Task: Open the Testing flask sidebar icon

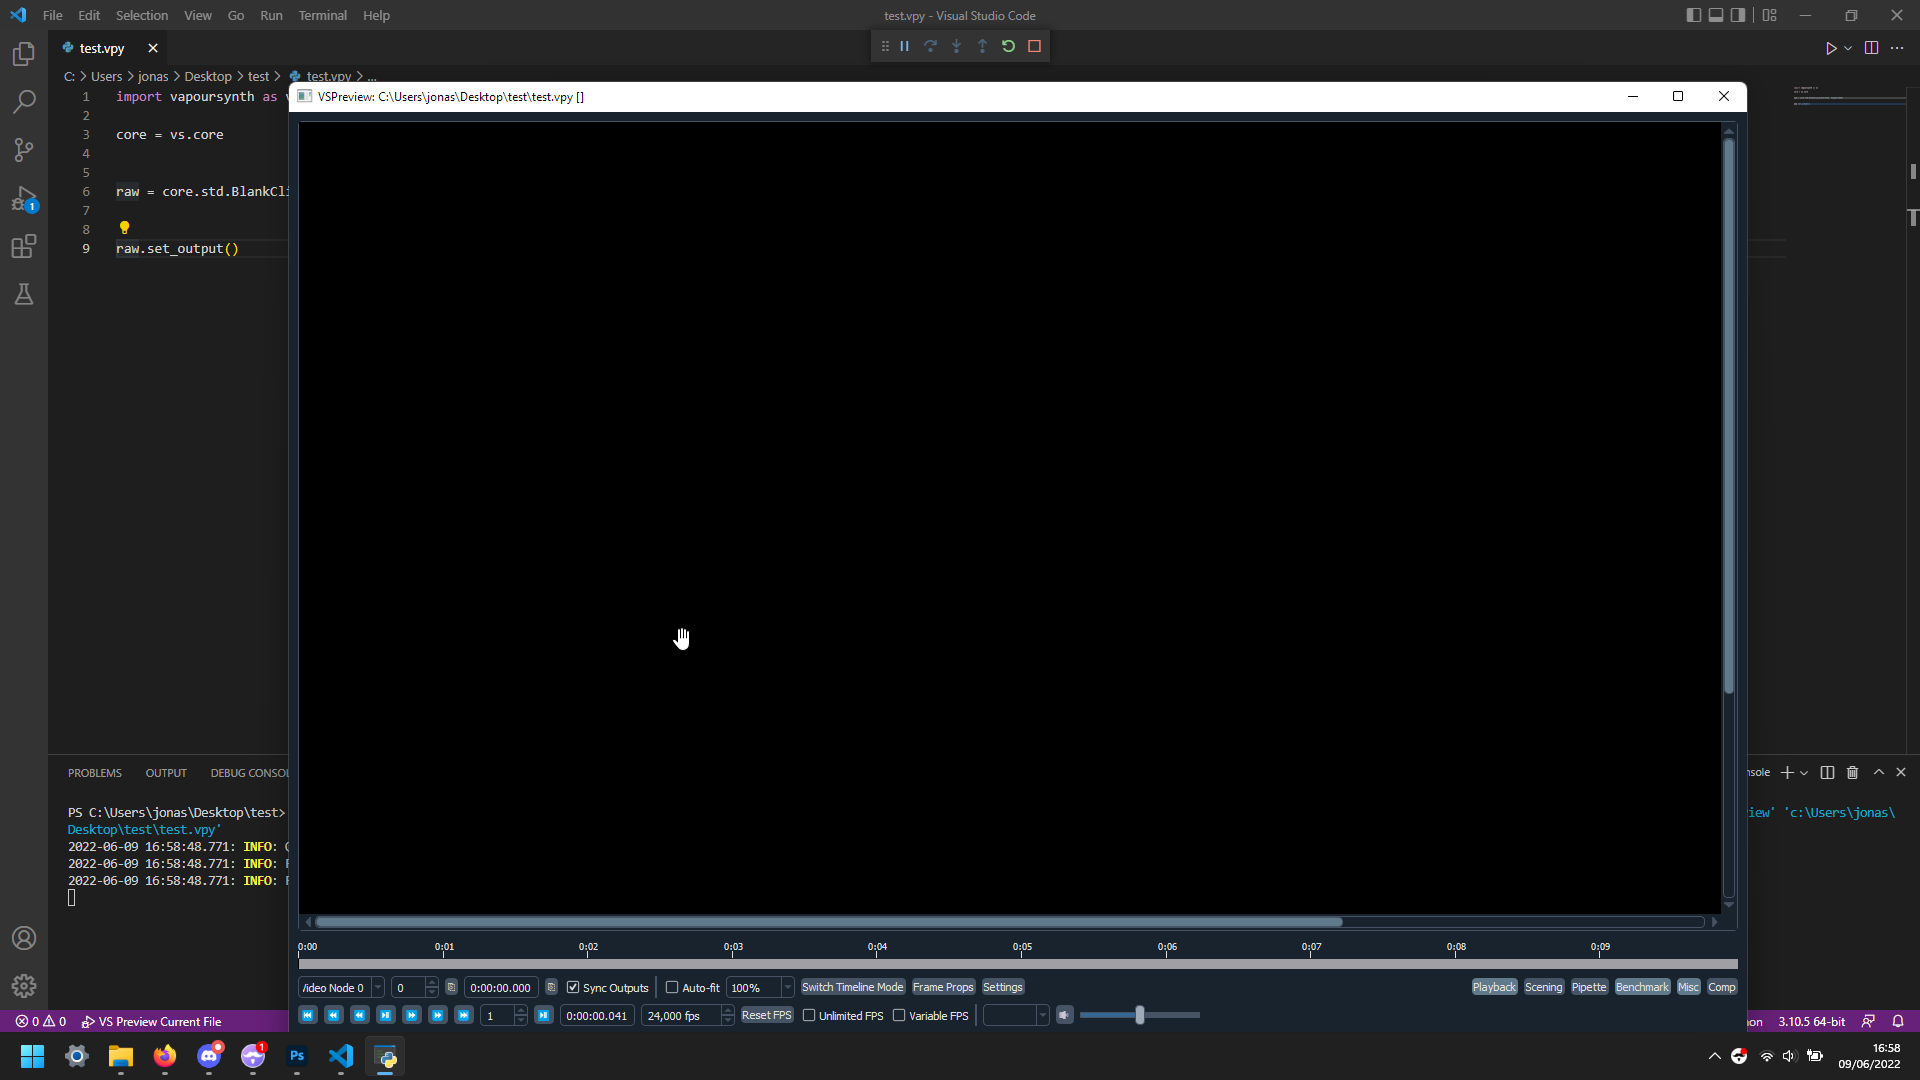Action: [x=24, y=294]
